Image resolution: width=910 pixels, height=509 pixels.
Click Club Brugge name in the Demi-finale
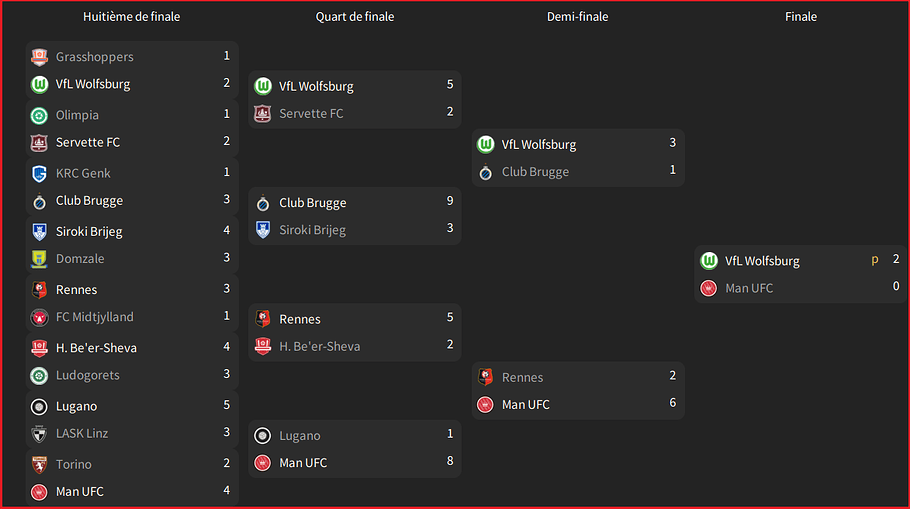click(x=535, y=172)
